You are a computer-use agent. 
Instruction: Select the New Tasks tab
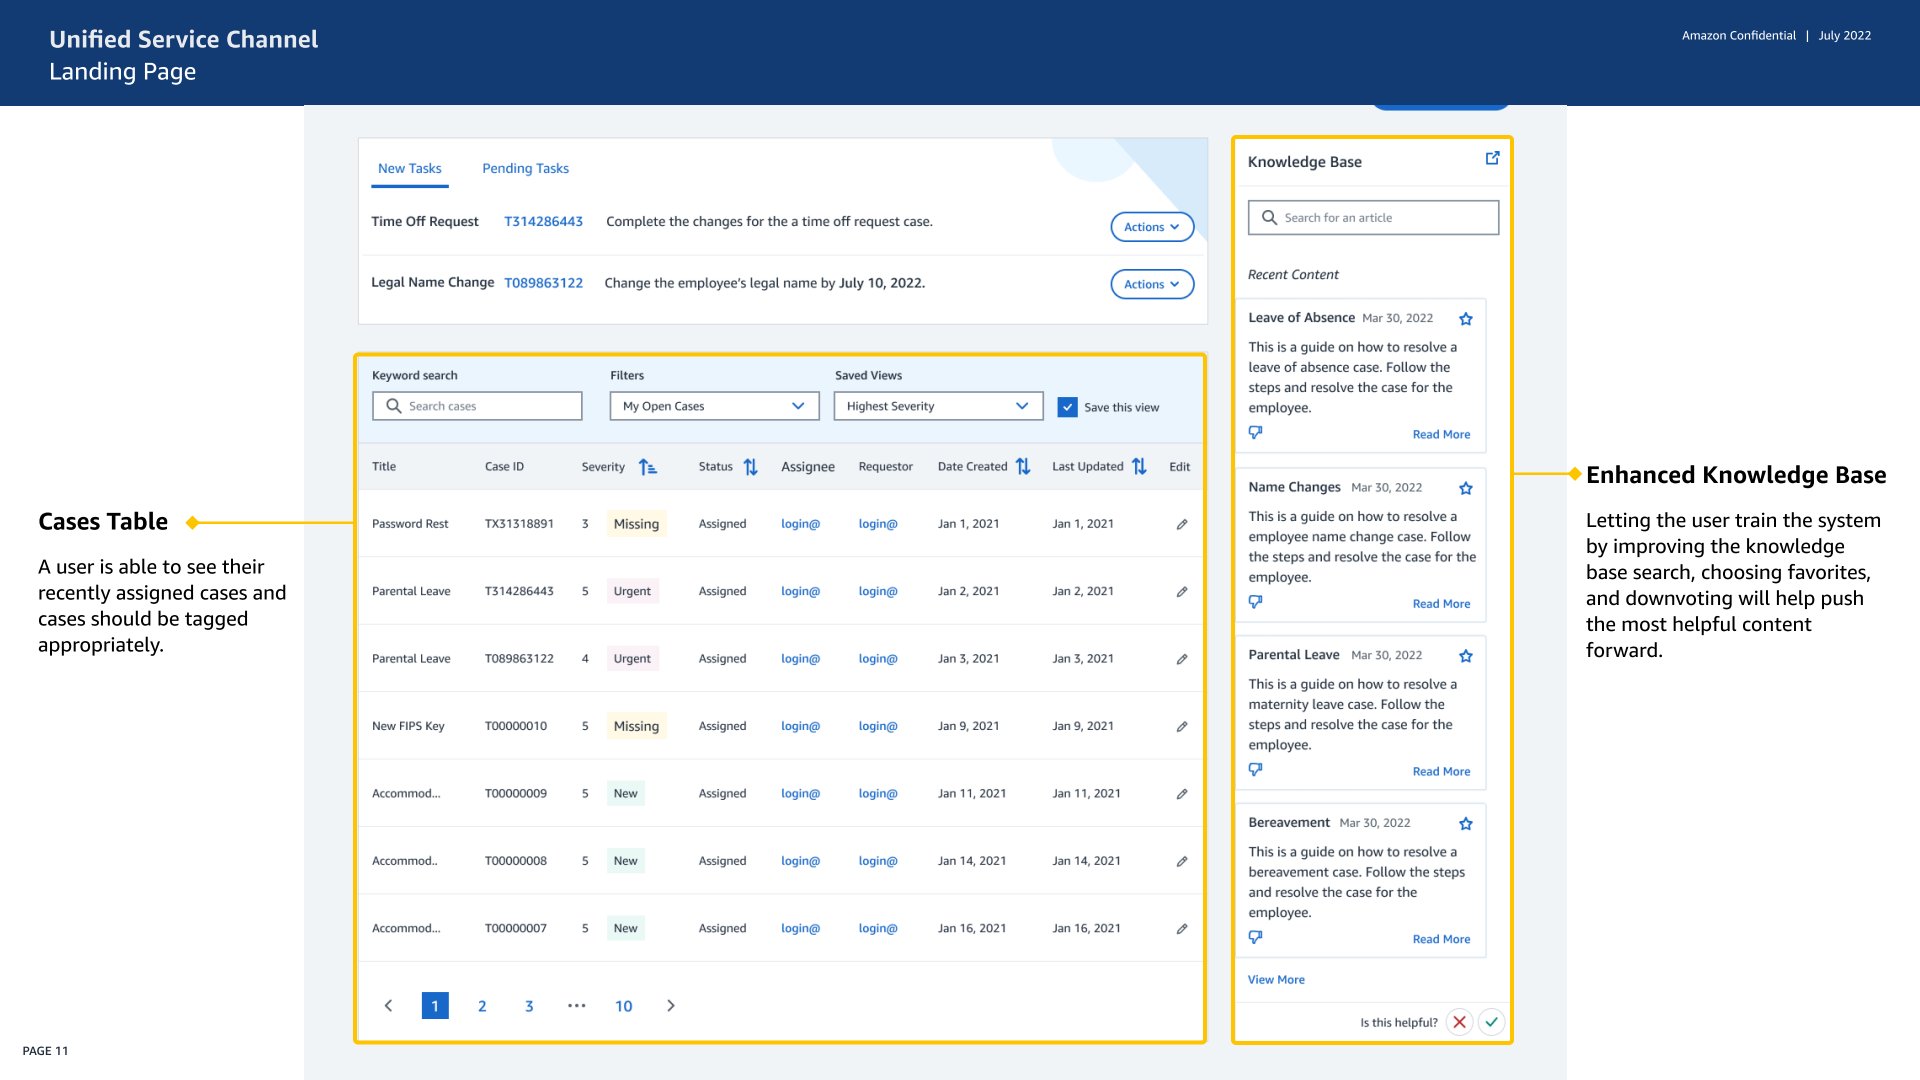[x=409, y=168]
